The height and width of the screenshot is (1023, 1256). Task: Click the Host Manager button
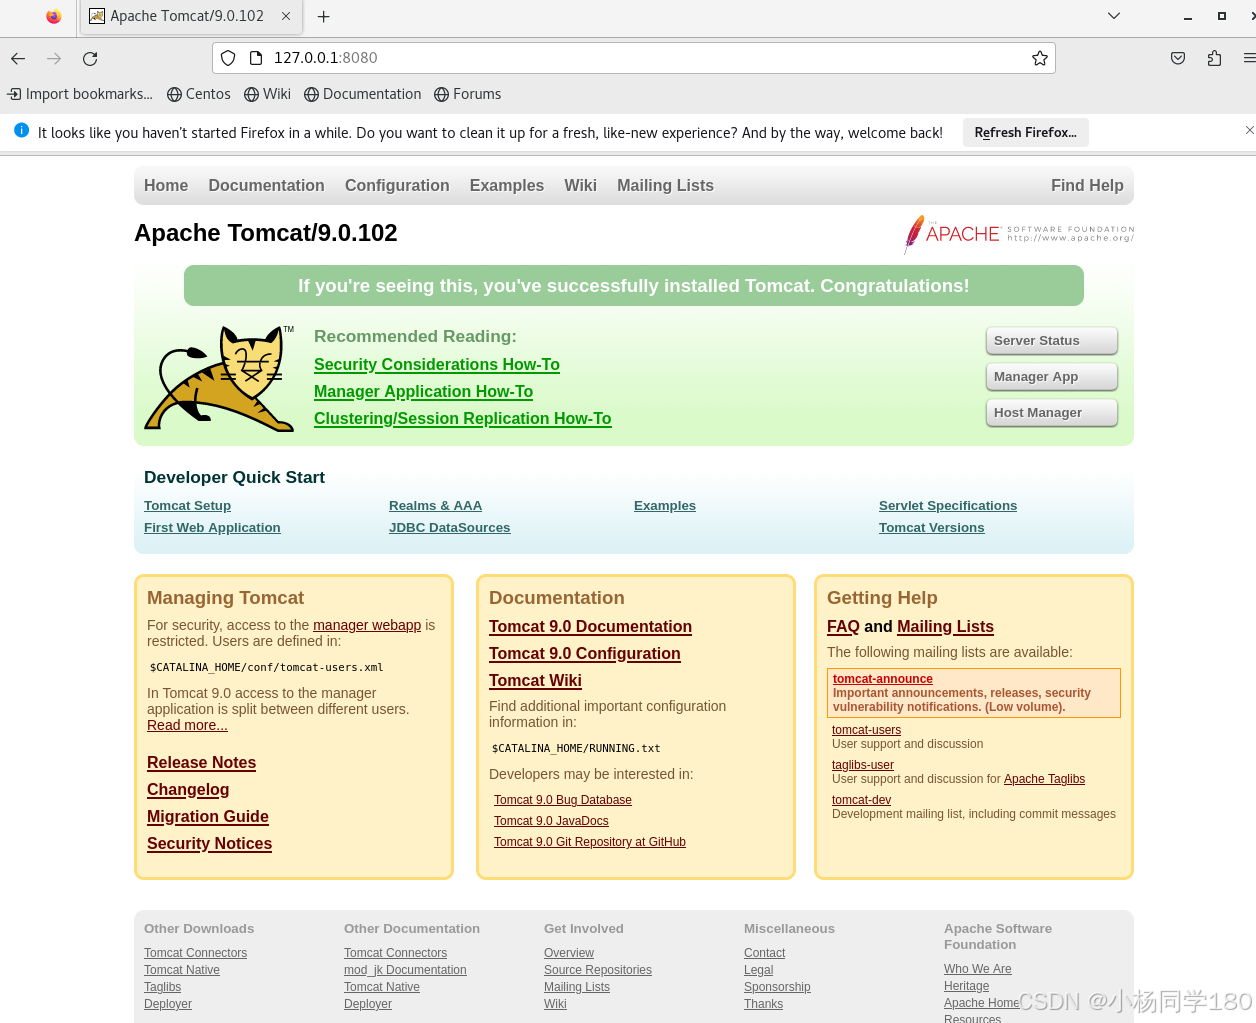pyautogui.click(x=1052, y=413)
